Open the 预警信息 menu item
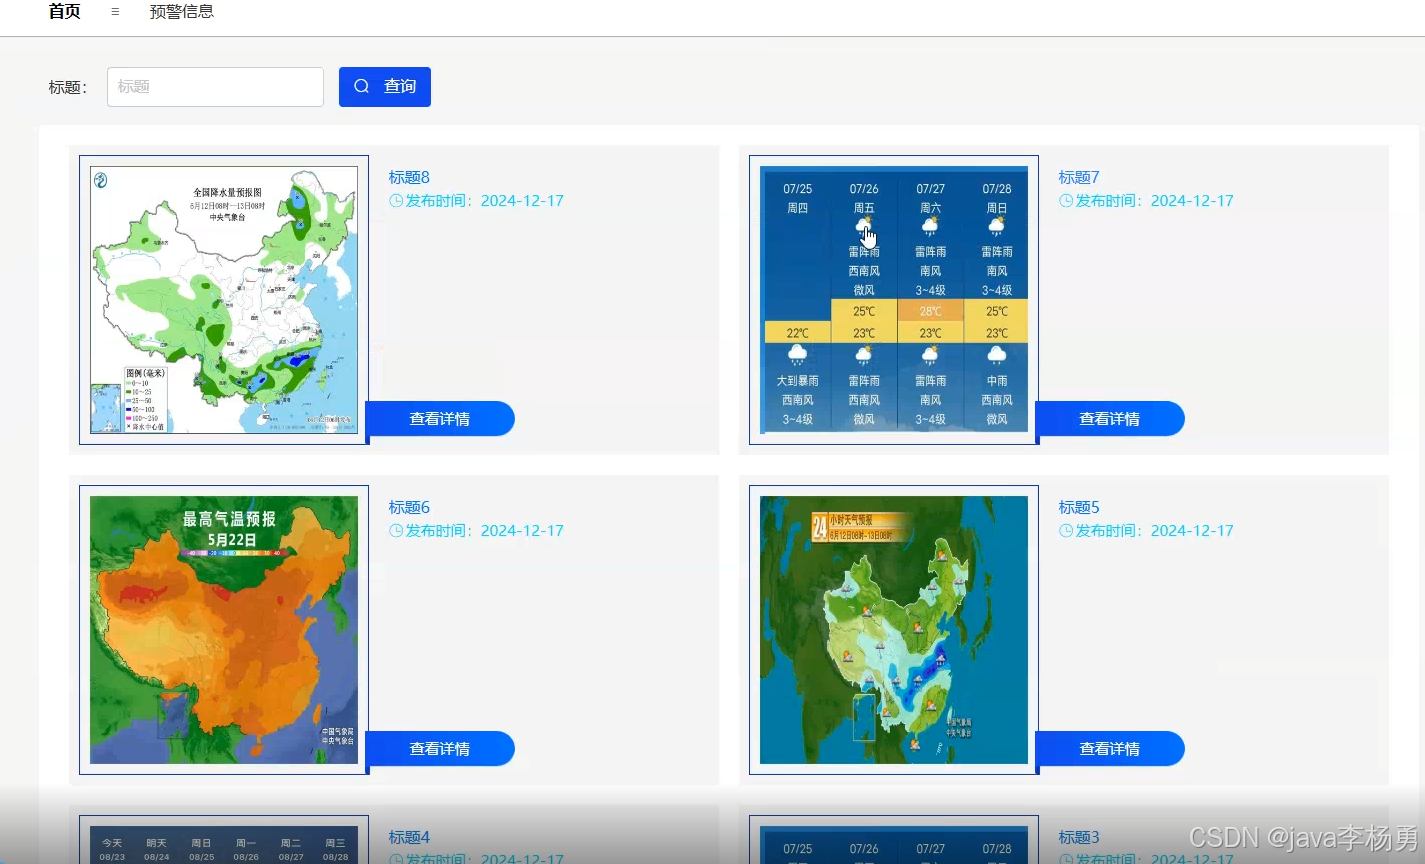 pos(182,12)
